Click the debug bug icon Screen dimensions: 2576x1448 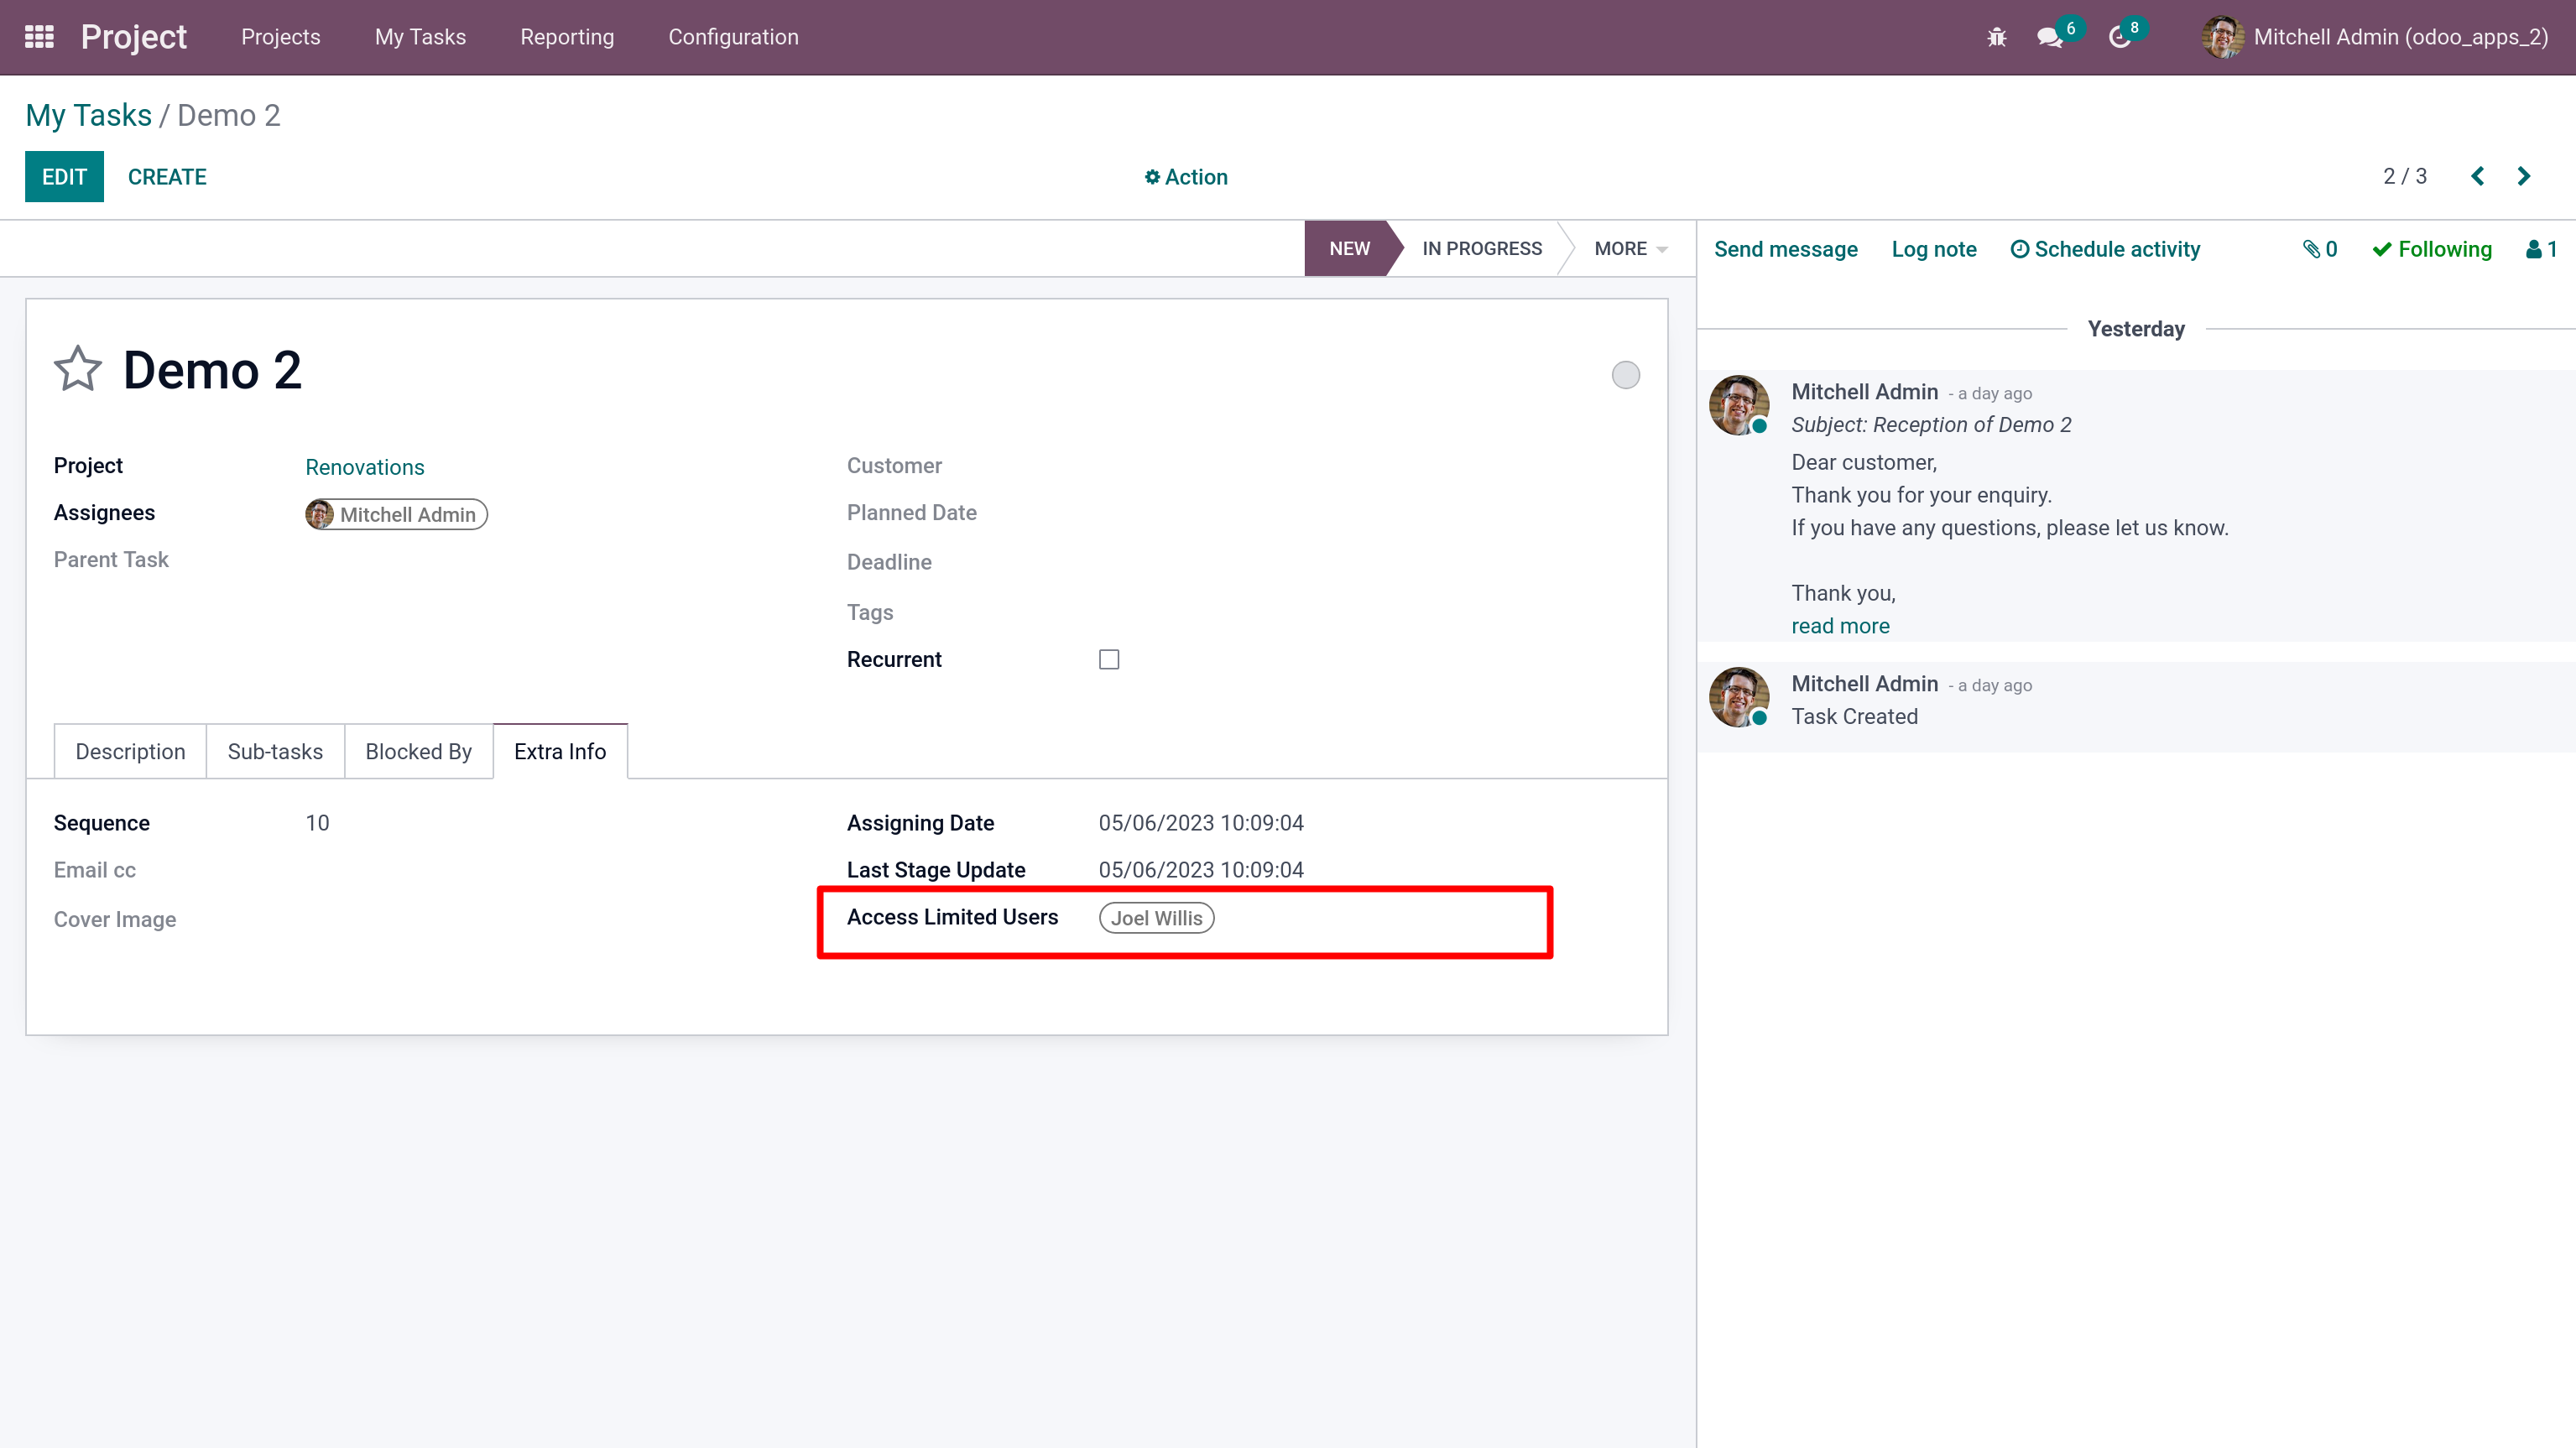tap(1996, 37)
